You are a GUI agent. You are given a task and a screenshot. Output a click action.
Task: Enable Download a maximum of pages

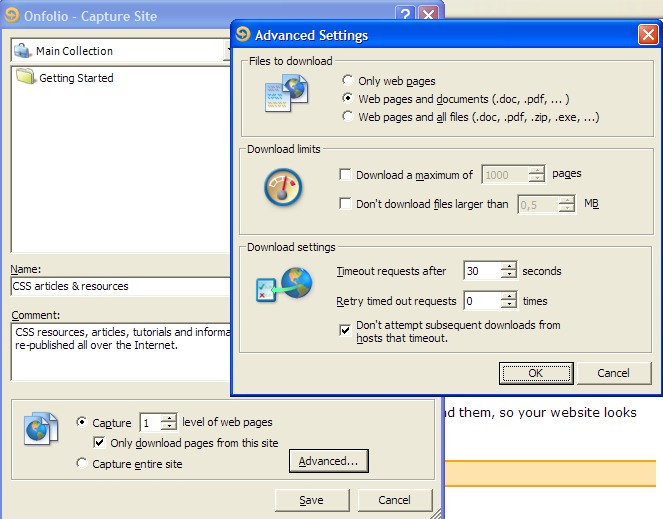[345, 175]
